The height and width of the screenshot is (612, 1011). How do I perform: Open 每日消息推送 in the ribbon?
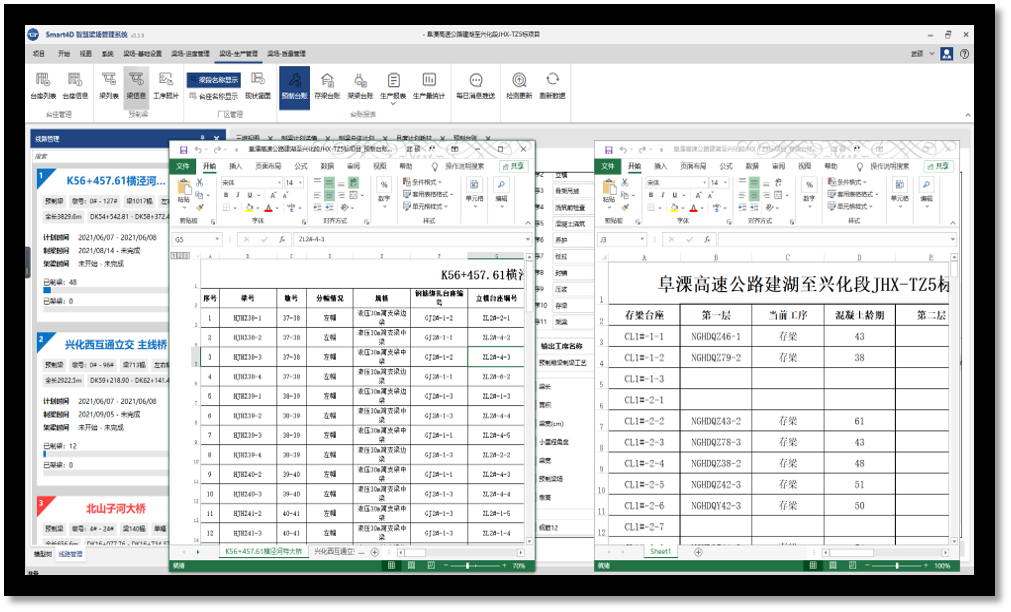pos(476,84)
